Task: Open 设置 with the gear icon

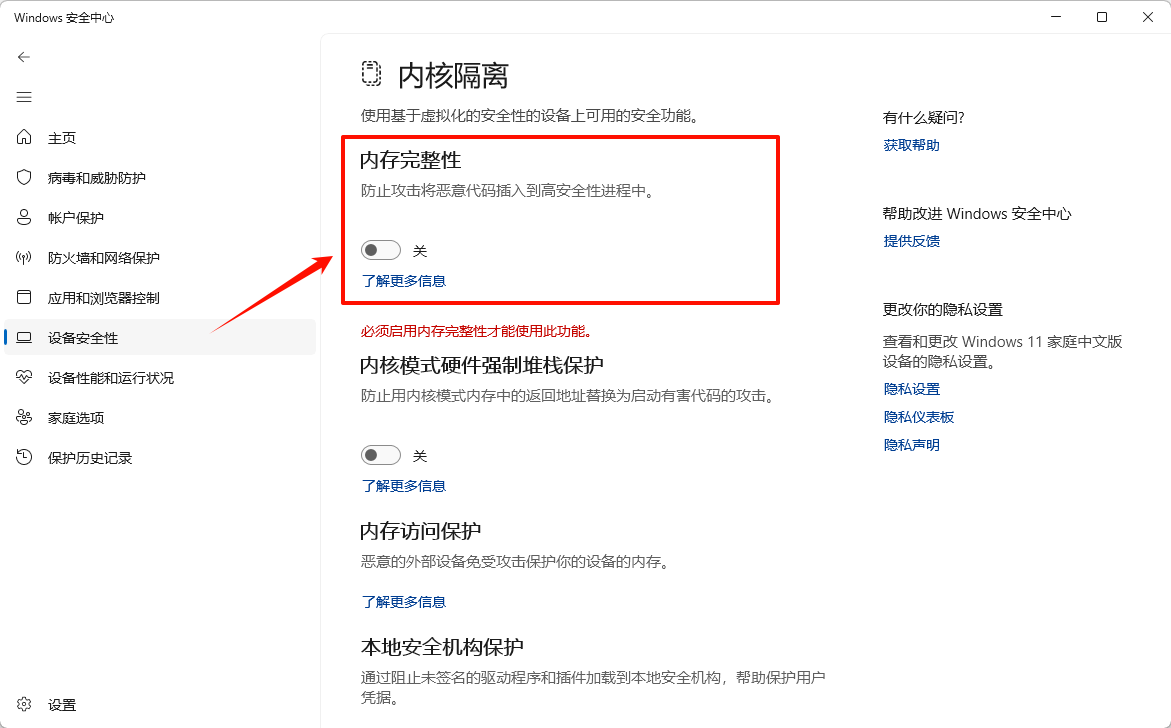Action: [x=22, y=704]
